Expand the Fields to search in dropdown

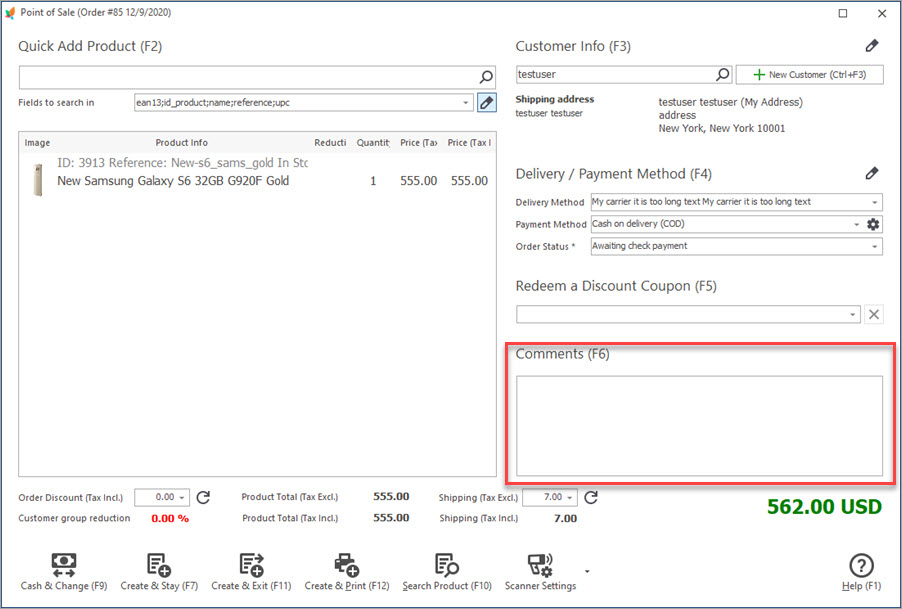pyautogui.click(x=465, y=103)
